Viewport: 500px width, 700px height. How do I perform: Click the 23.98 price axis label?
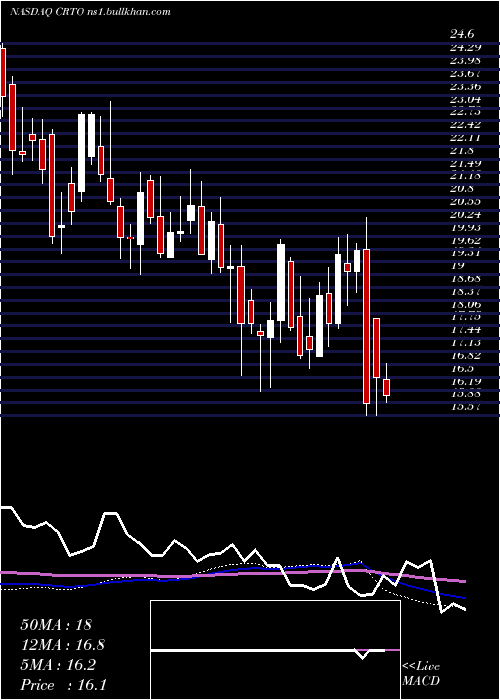(x=466, y=60)
